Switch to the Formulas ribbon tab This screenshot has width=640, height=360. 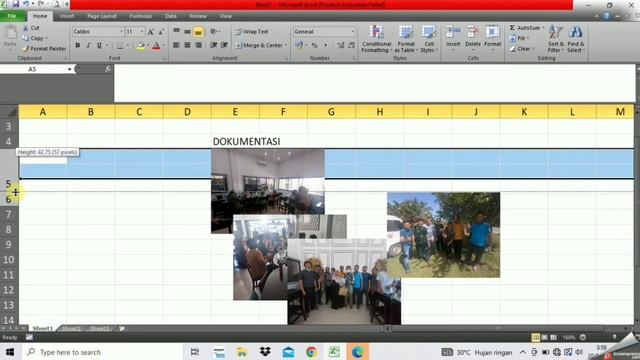pos(140,16)
